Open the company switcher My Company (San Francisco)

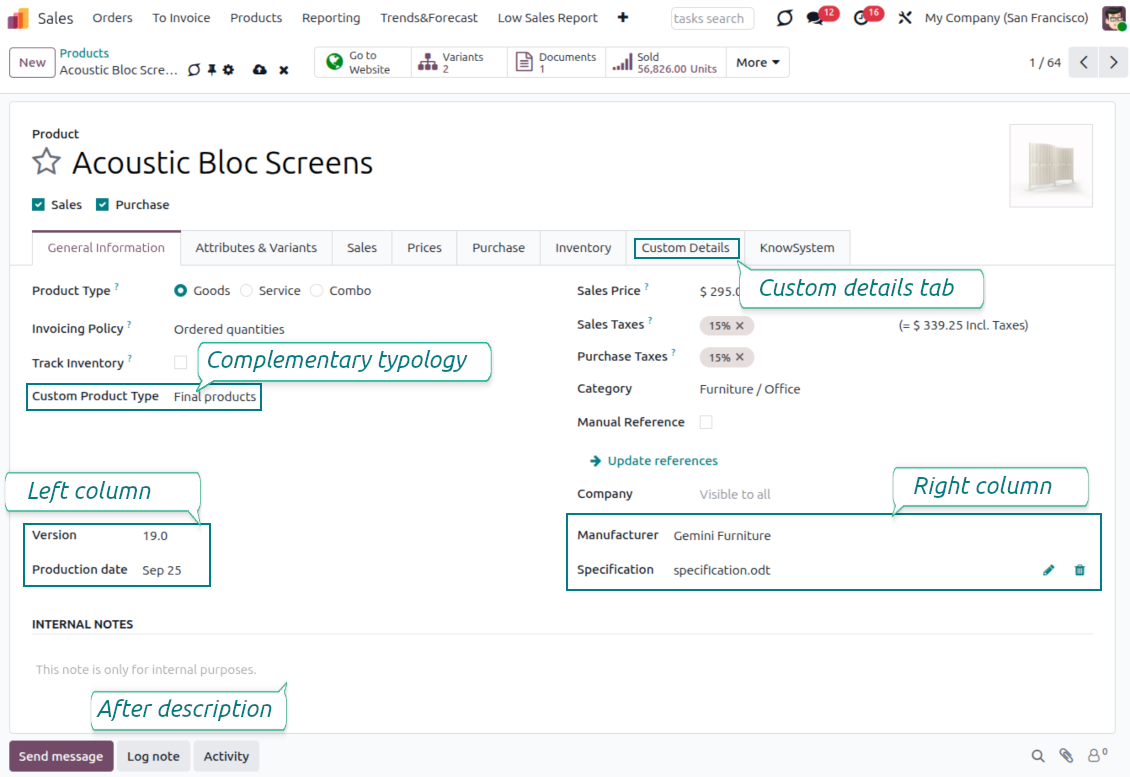1006,18
